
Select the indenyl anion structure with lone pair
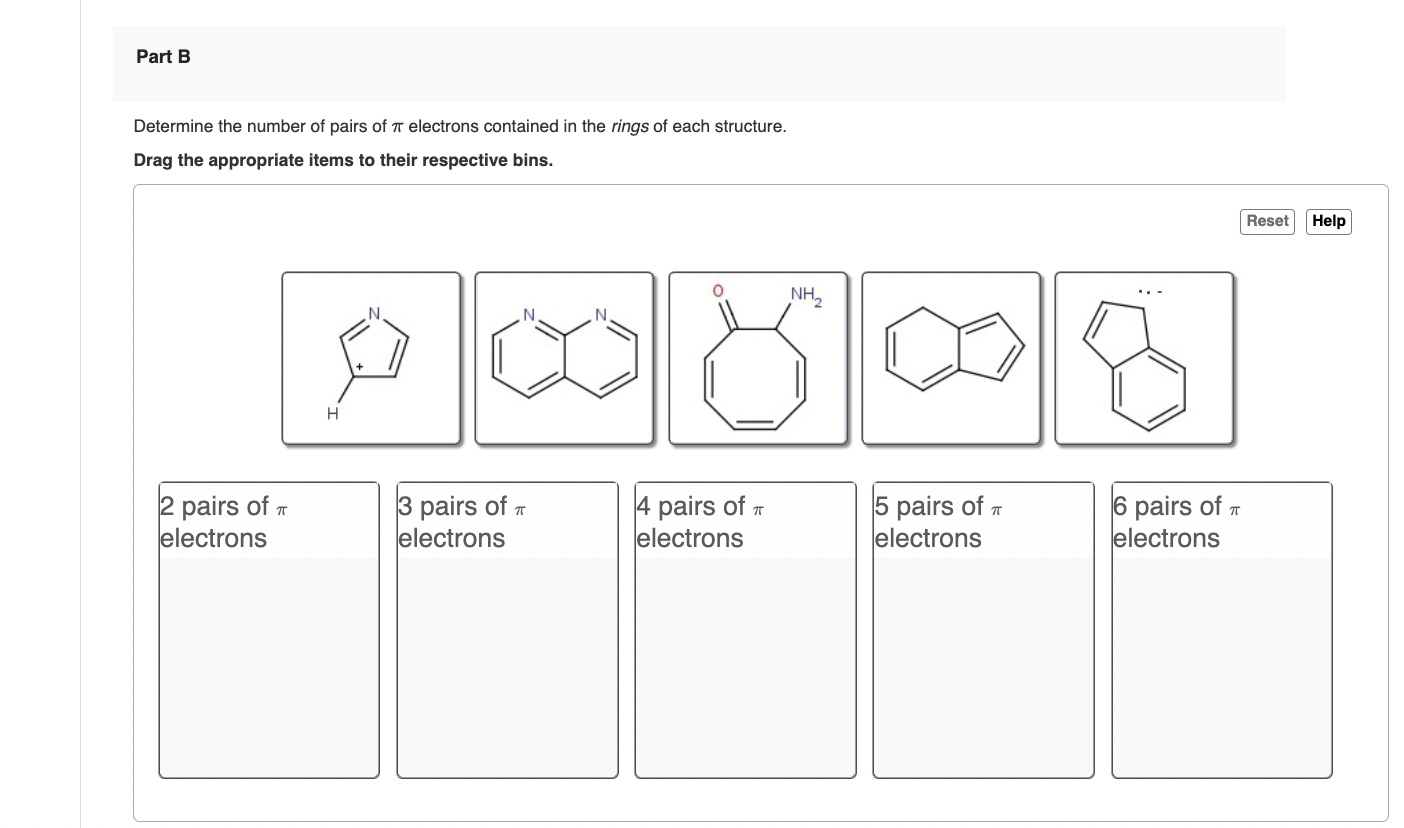coord(1144,358)
